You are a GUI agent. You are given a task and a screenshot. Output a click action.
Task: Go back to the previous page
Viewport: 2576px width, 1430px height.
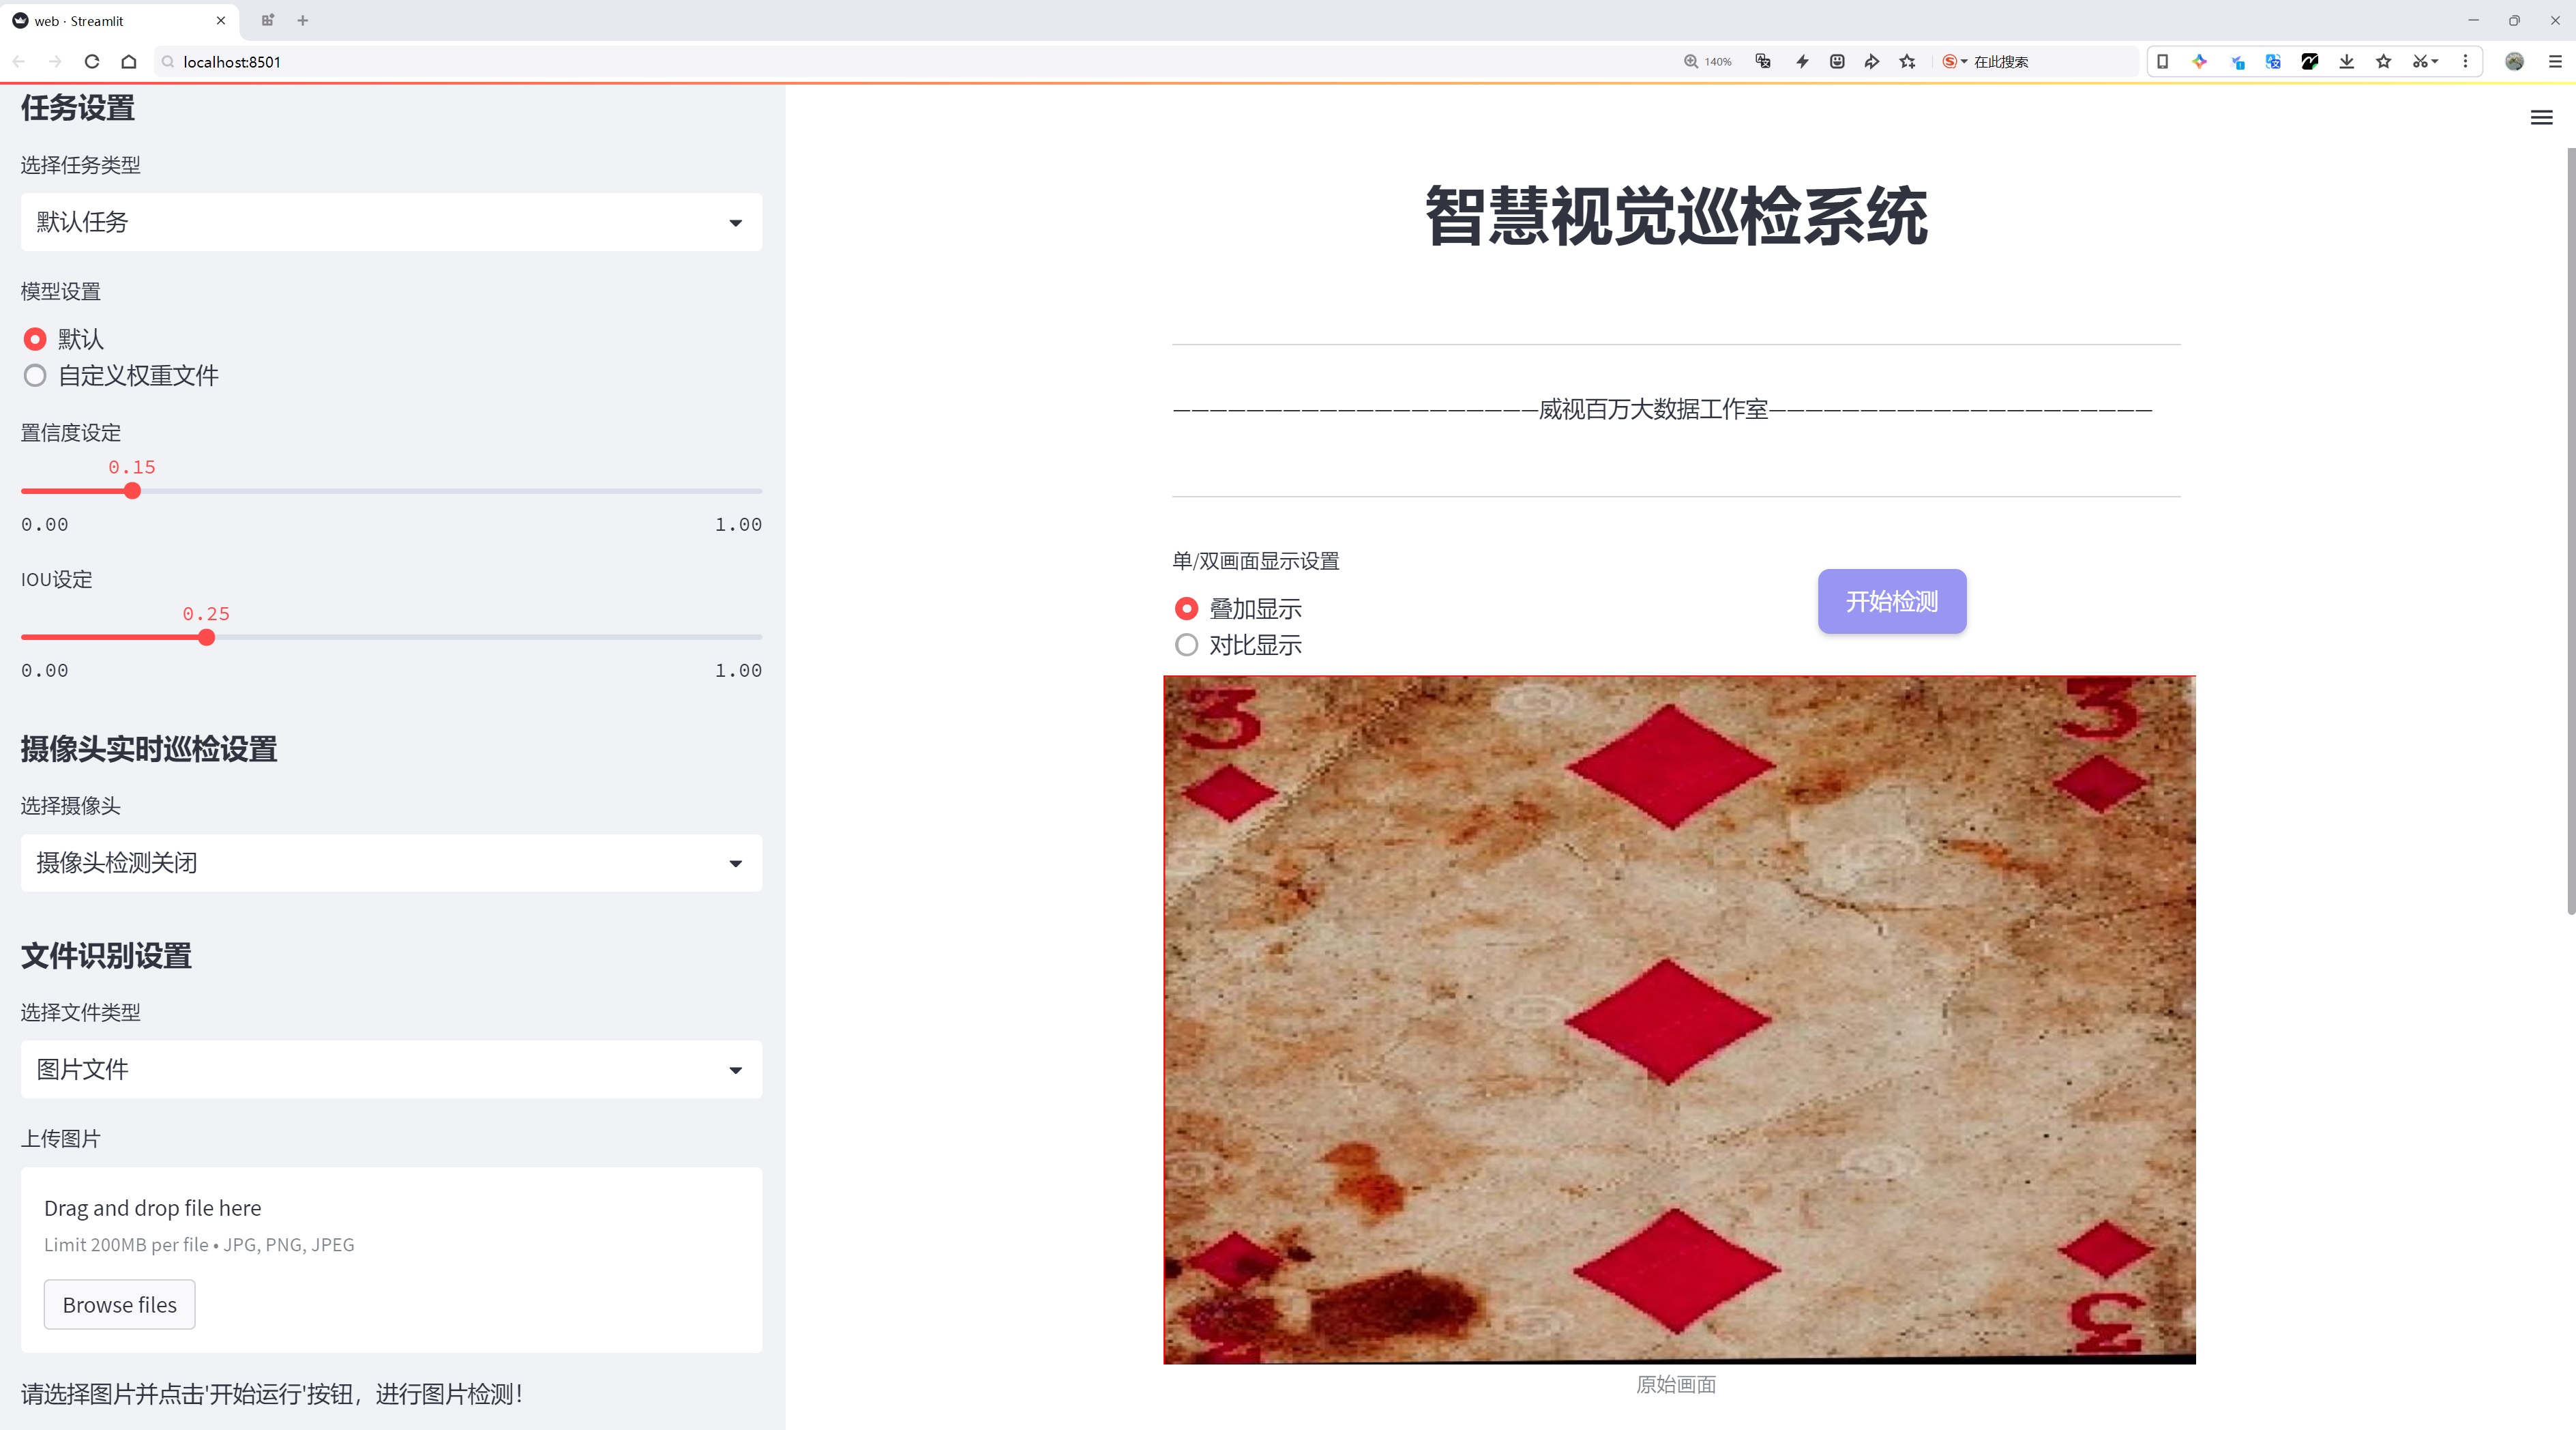(19, 62)
